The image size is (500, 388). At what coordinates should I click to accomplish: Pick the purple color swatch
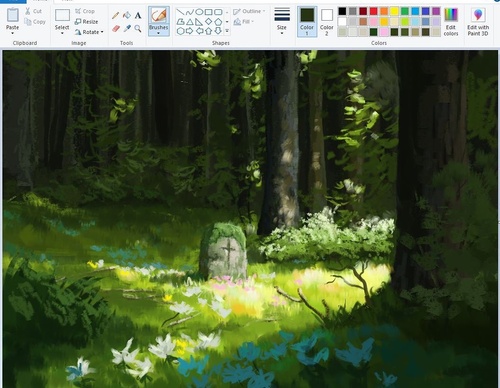click(x=436, y=11)
